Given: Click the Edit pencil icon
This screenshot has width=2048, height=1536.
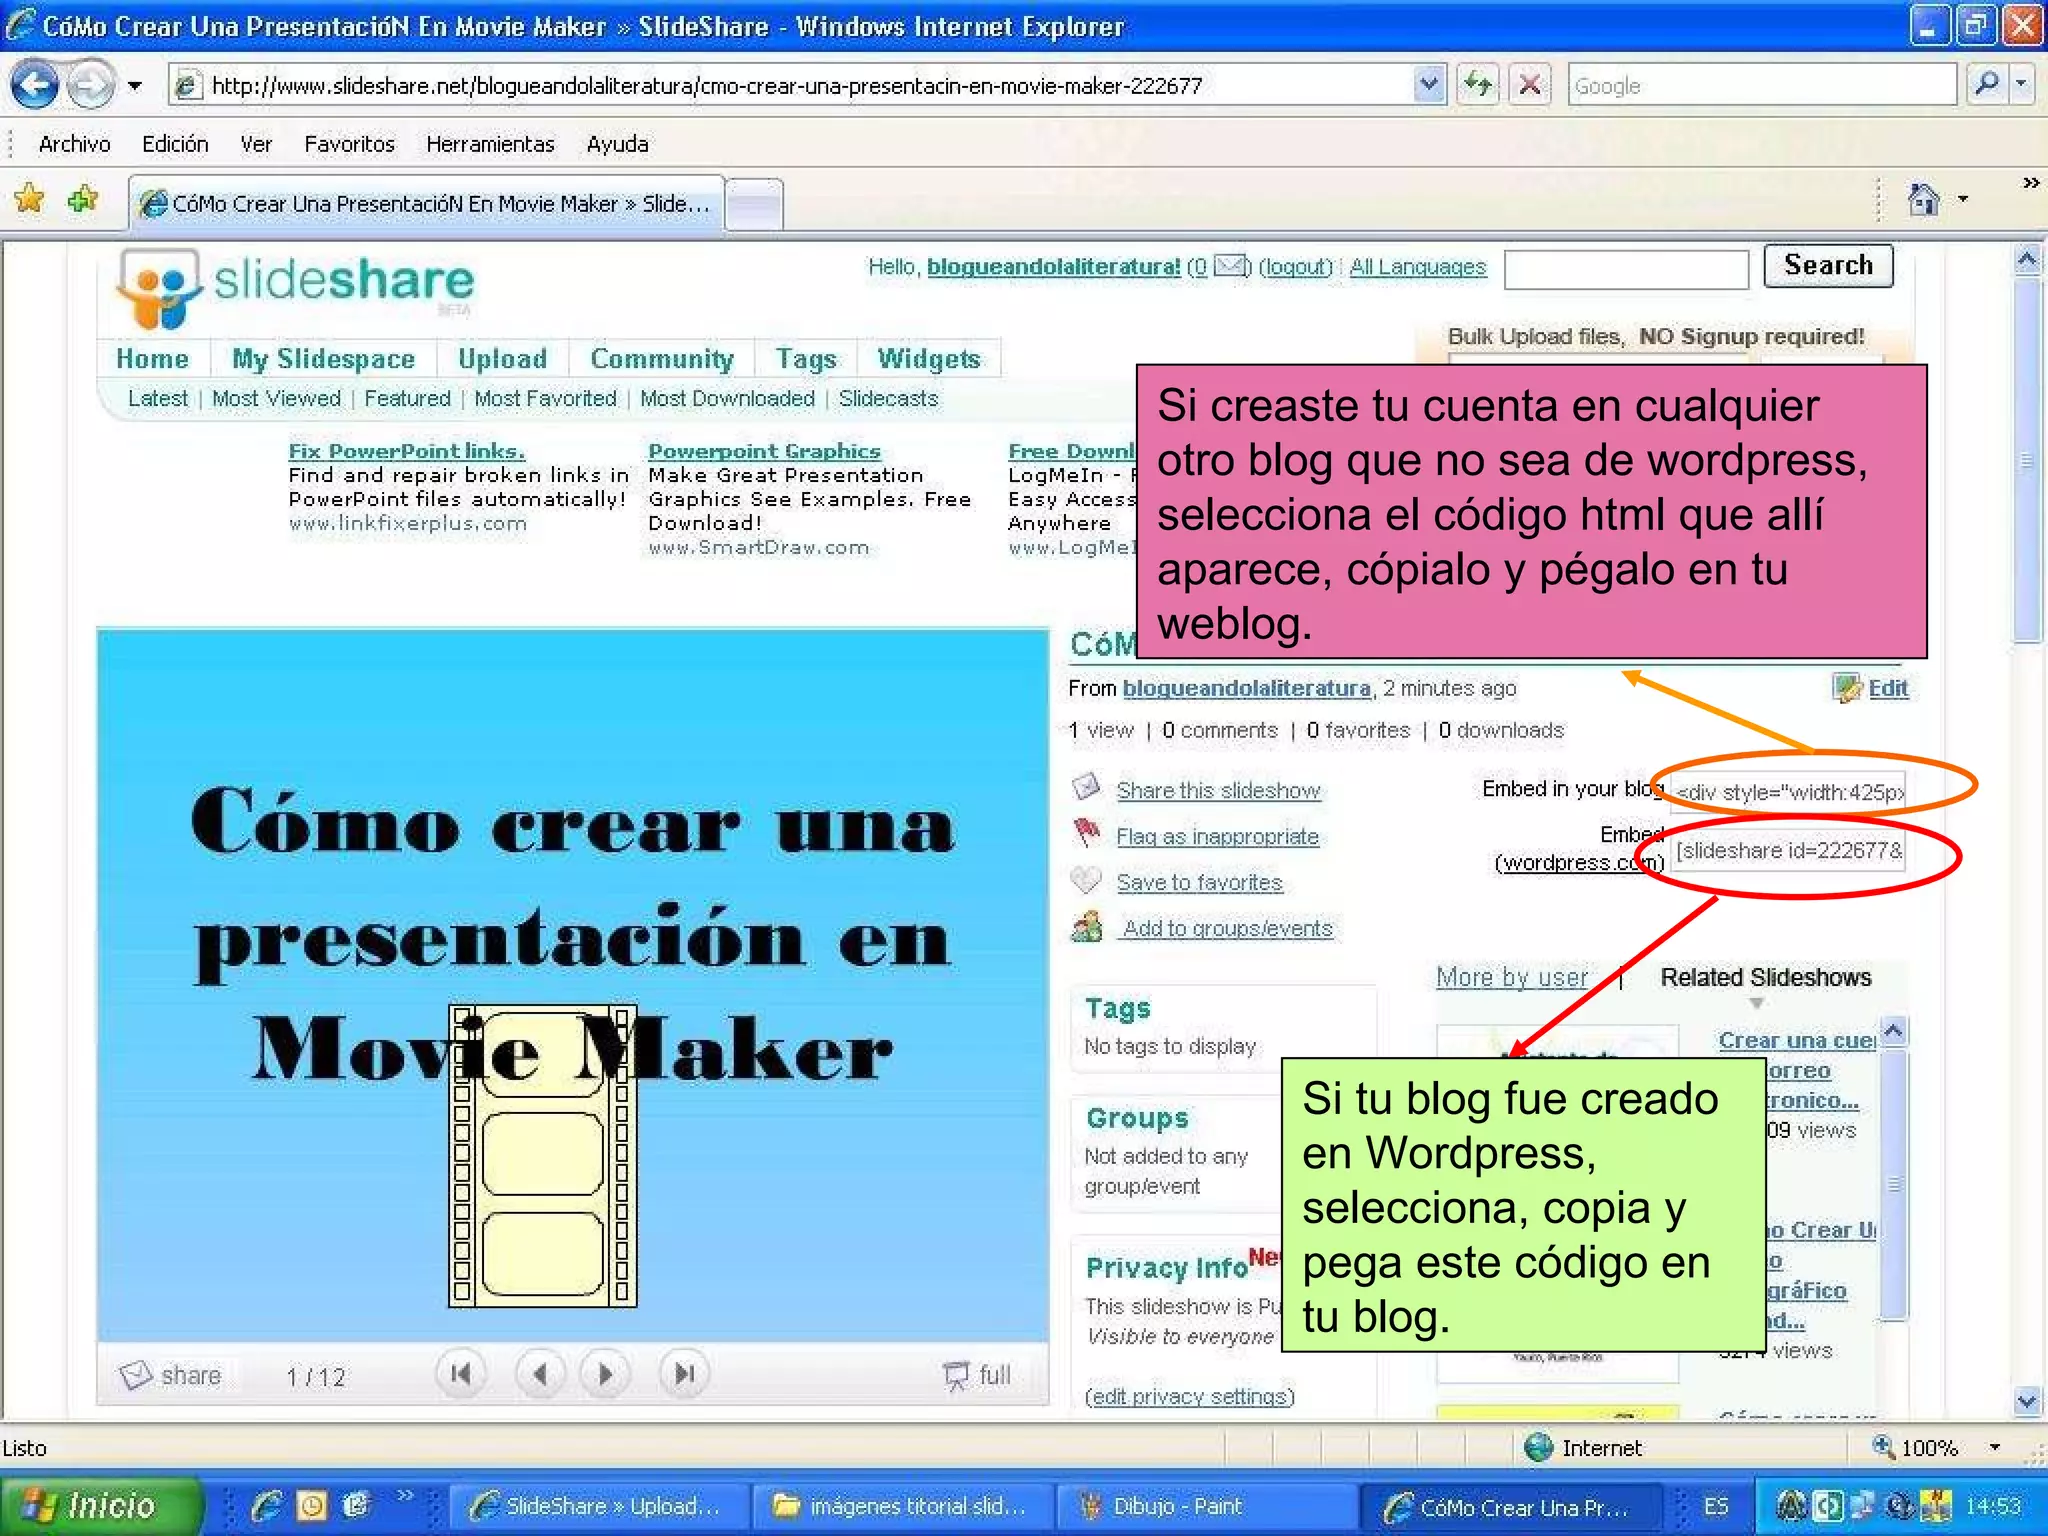Looking at the screenshot, I should (1846, 688).
